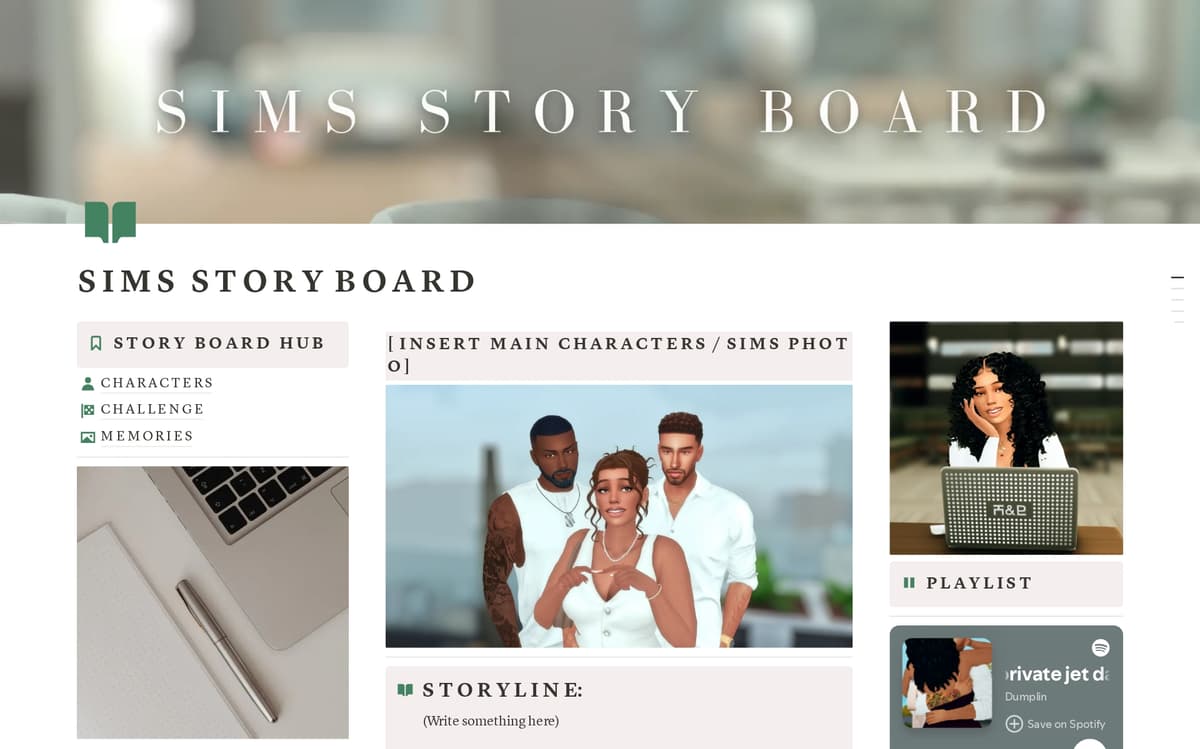
Task: Click the green icon beside Playlist
Action: coord(909,583)
